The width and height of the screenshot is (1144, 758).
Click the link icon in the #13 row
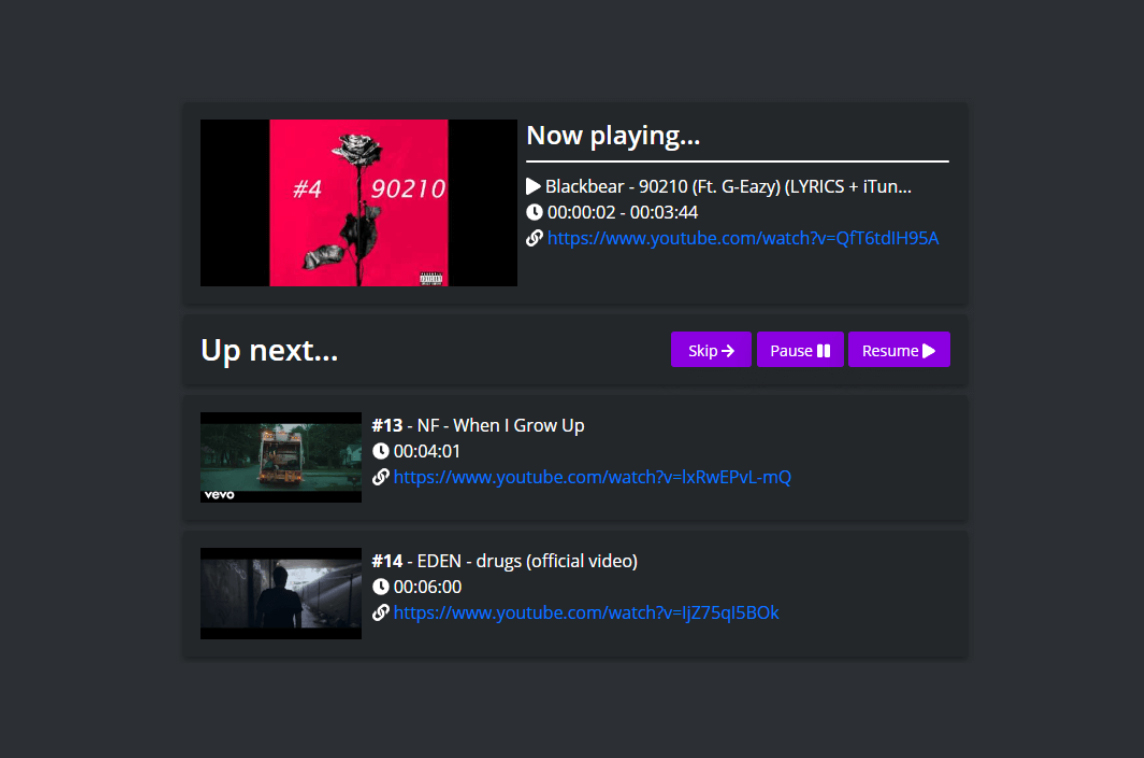(x=380, y=477)
